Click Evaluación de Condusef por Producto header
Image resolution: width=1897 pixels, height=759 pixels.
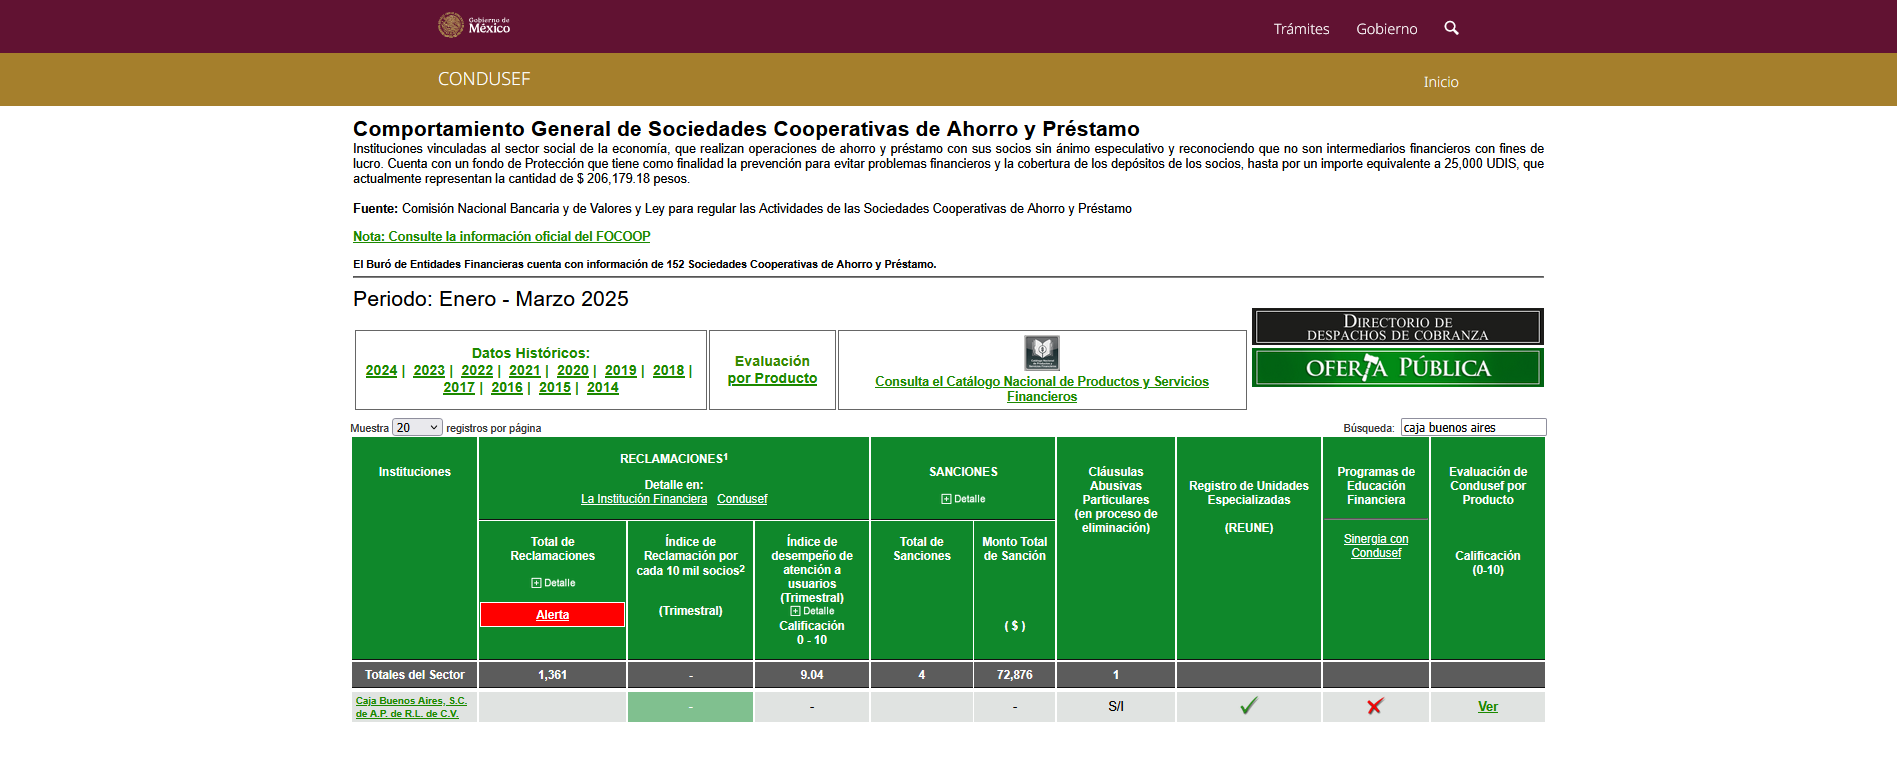(1488, 486)
